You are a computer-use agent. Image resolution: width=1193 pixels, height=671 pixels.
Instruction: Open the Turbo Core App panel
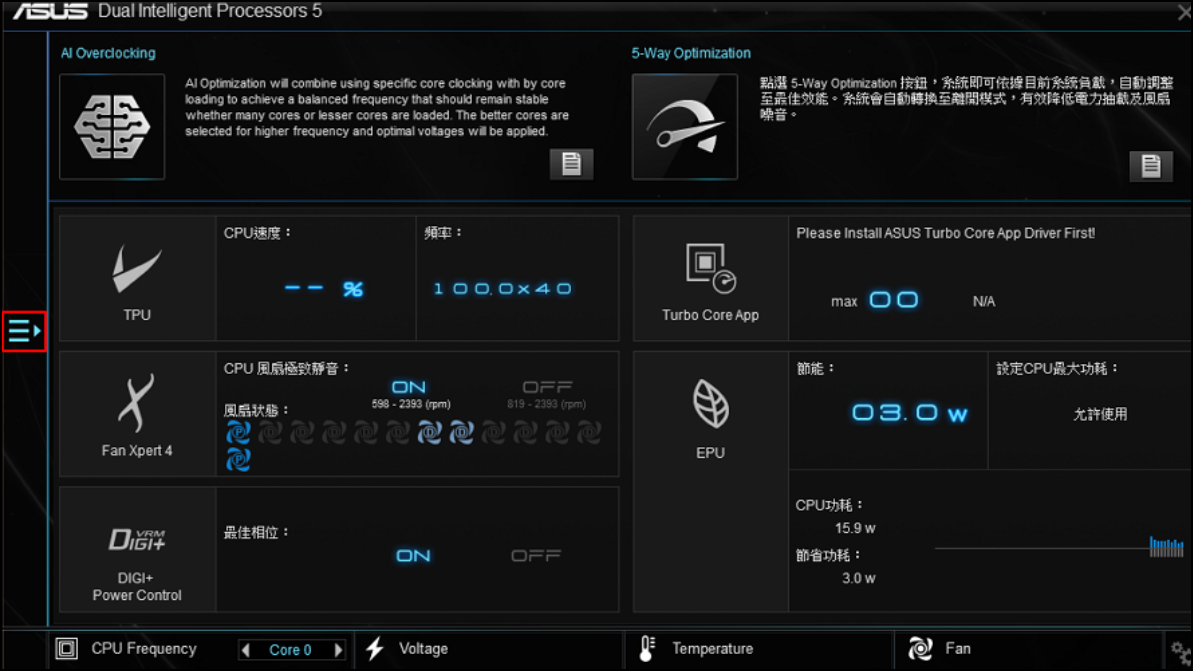pos(711,278)
